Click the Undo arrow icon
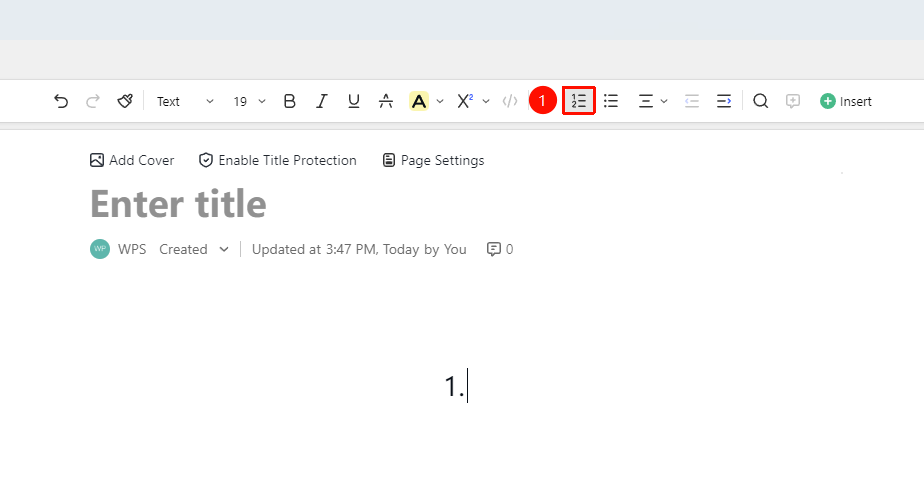 pyautogui.click(x=61, y=101)
